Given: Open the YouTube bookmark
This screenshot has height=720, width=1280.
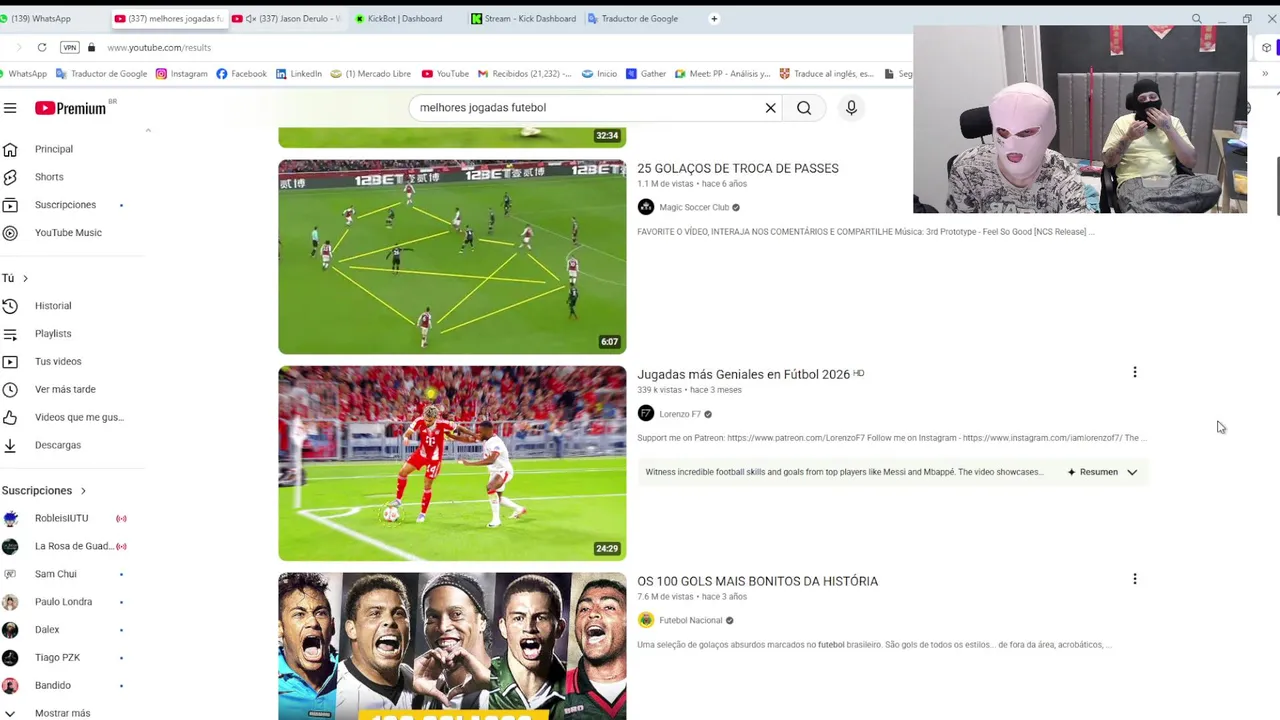Looking at the screenshot, I should click(x=445, y=73).
